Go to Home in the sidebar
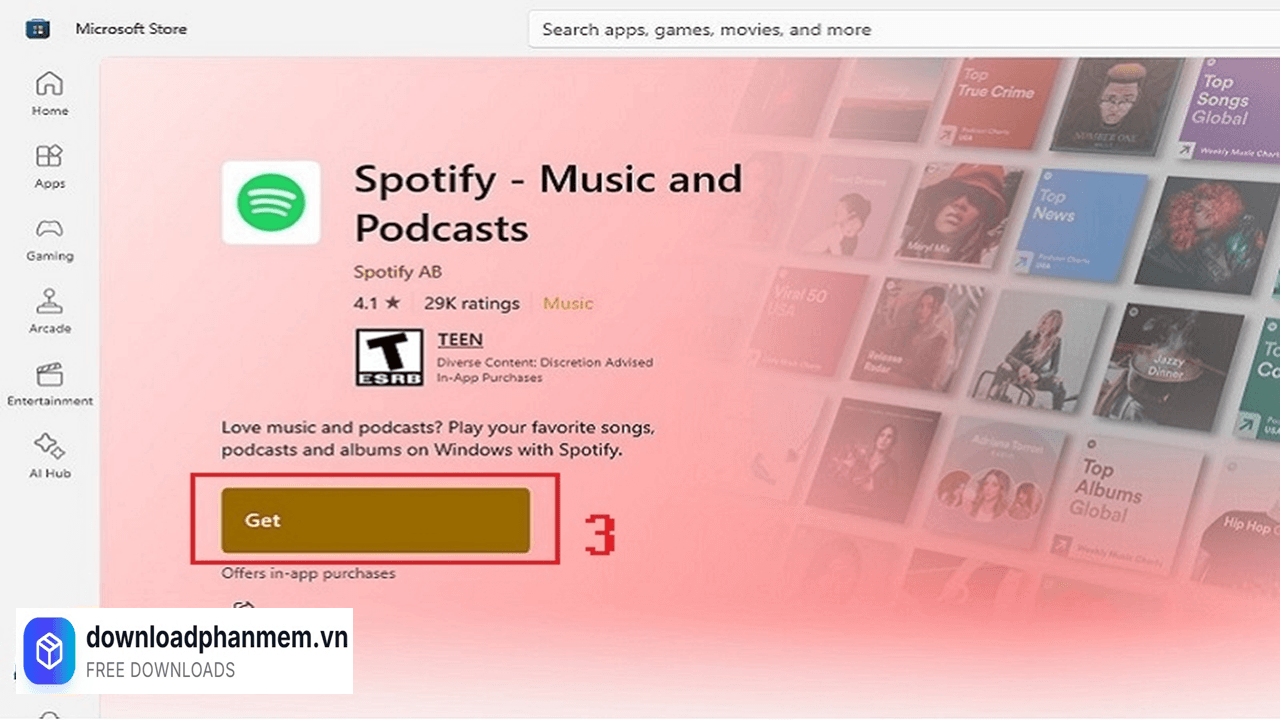 [x=49, y=93]
